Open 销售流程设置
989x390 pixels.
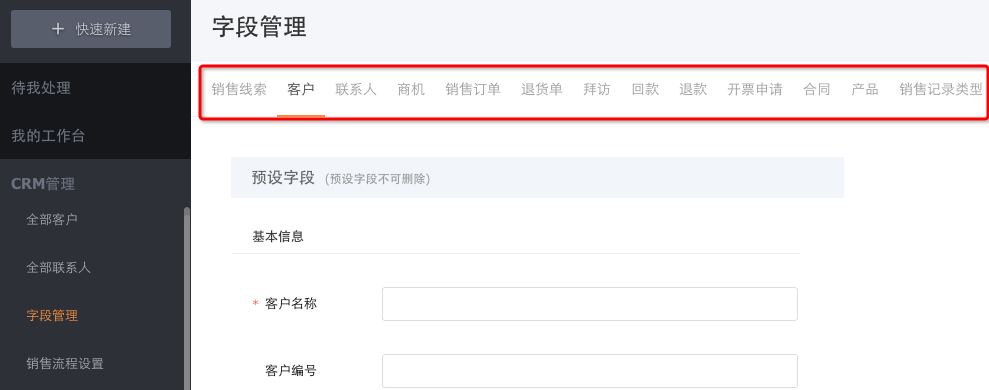(65, 363)
